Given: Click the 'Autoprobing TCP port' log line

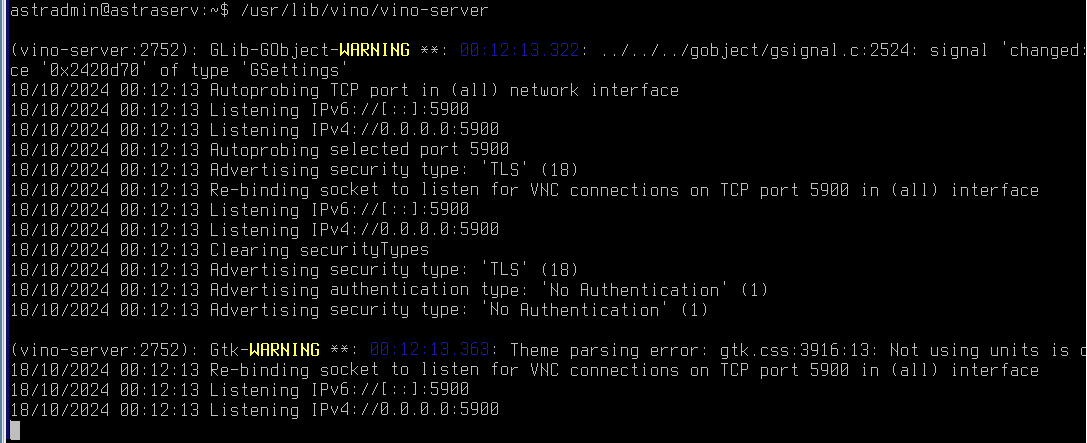Looking at the screenshot, I should click(345, 90).
